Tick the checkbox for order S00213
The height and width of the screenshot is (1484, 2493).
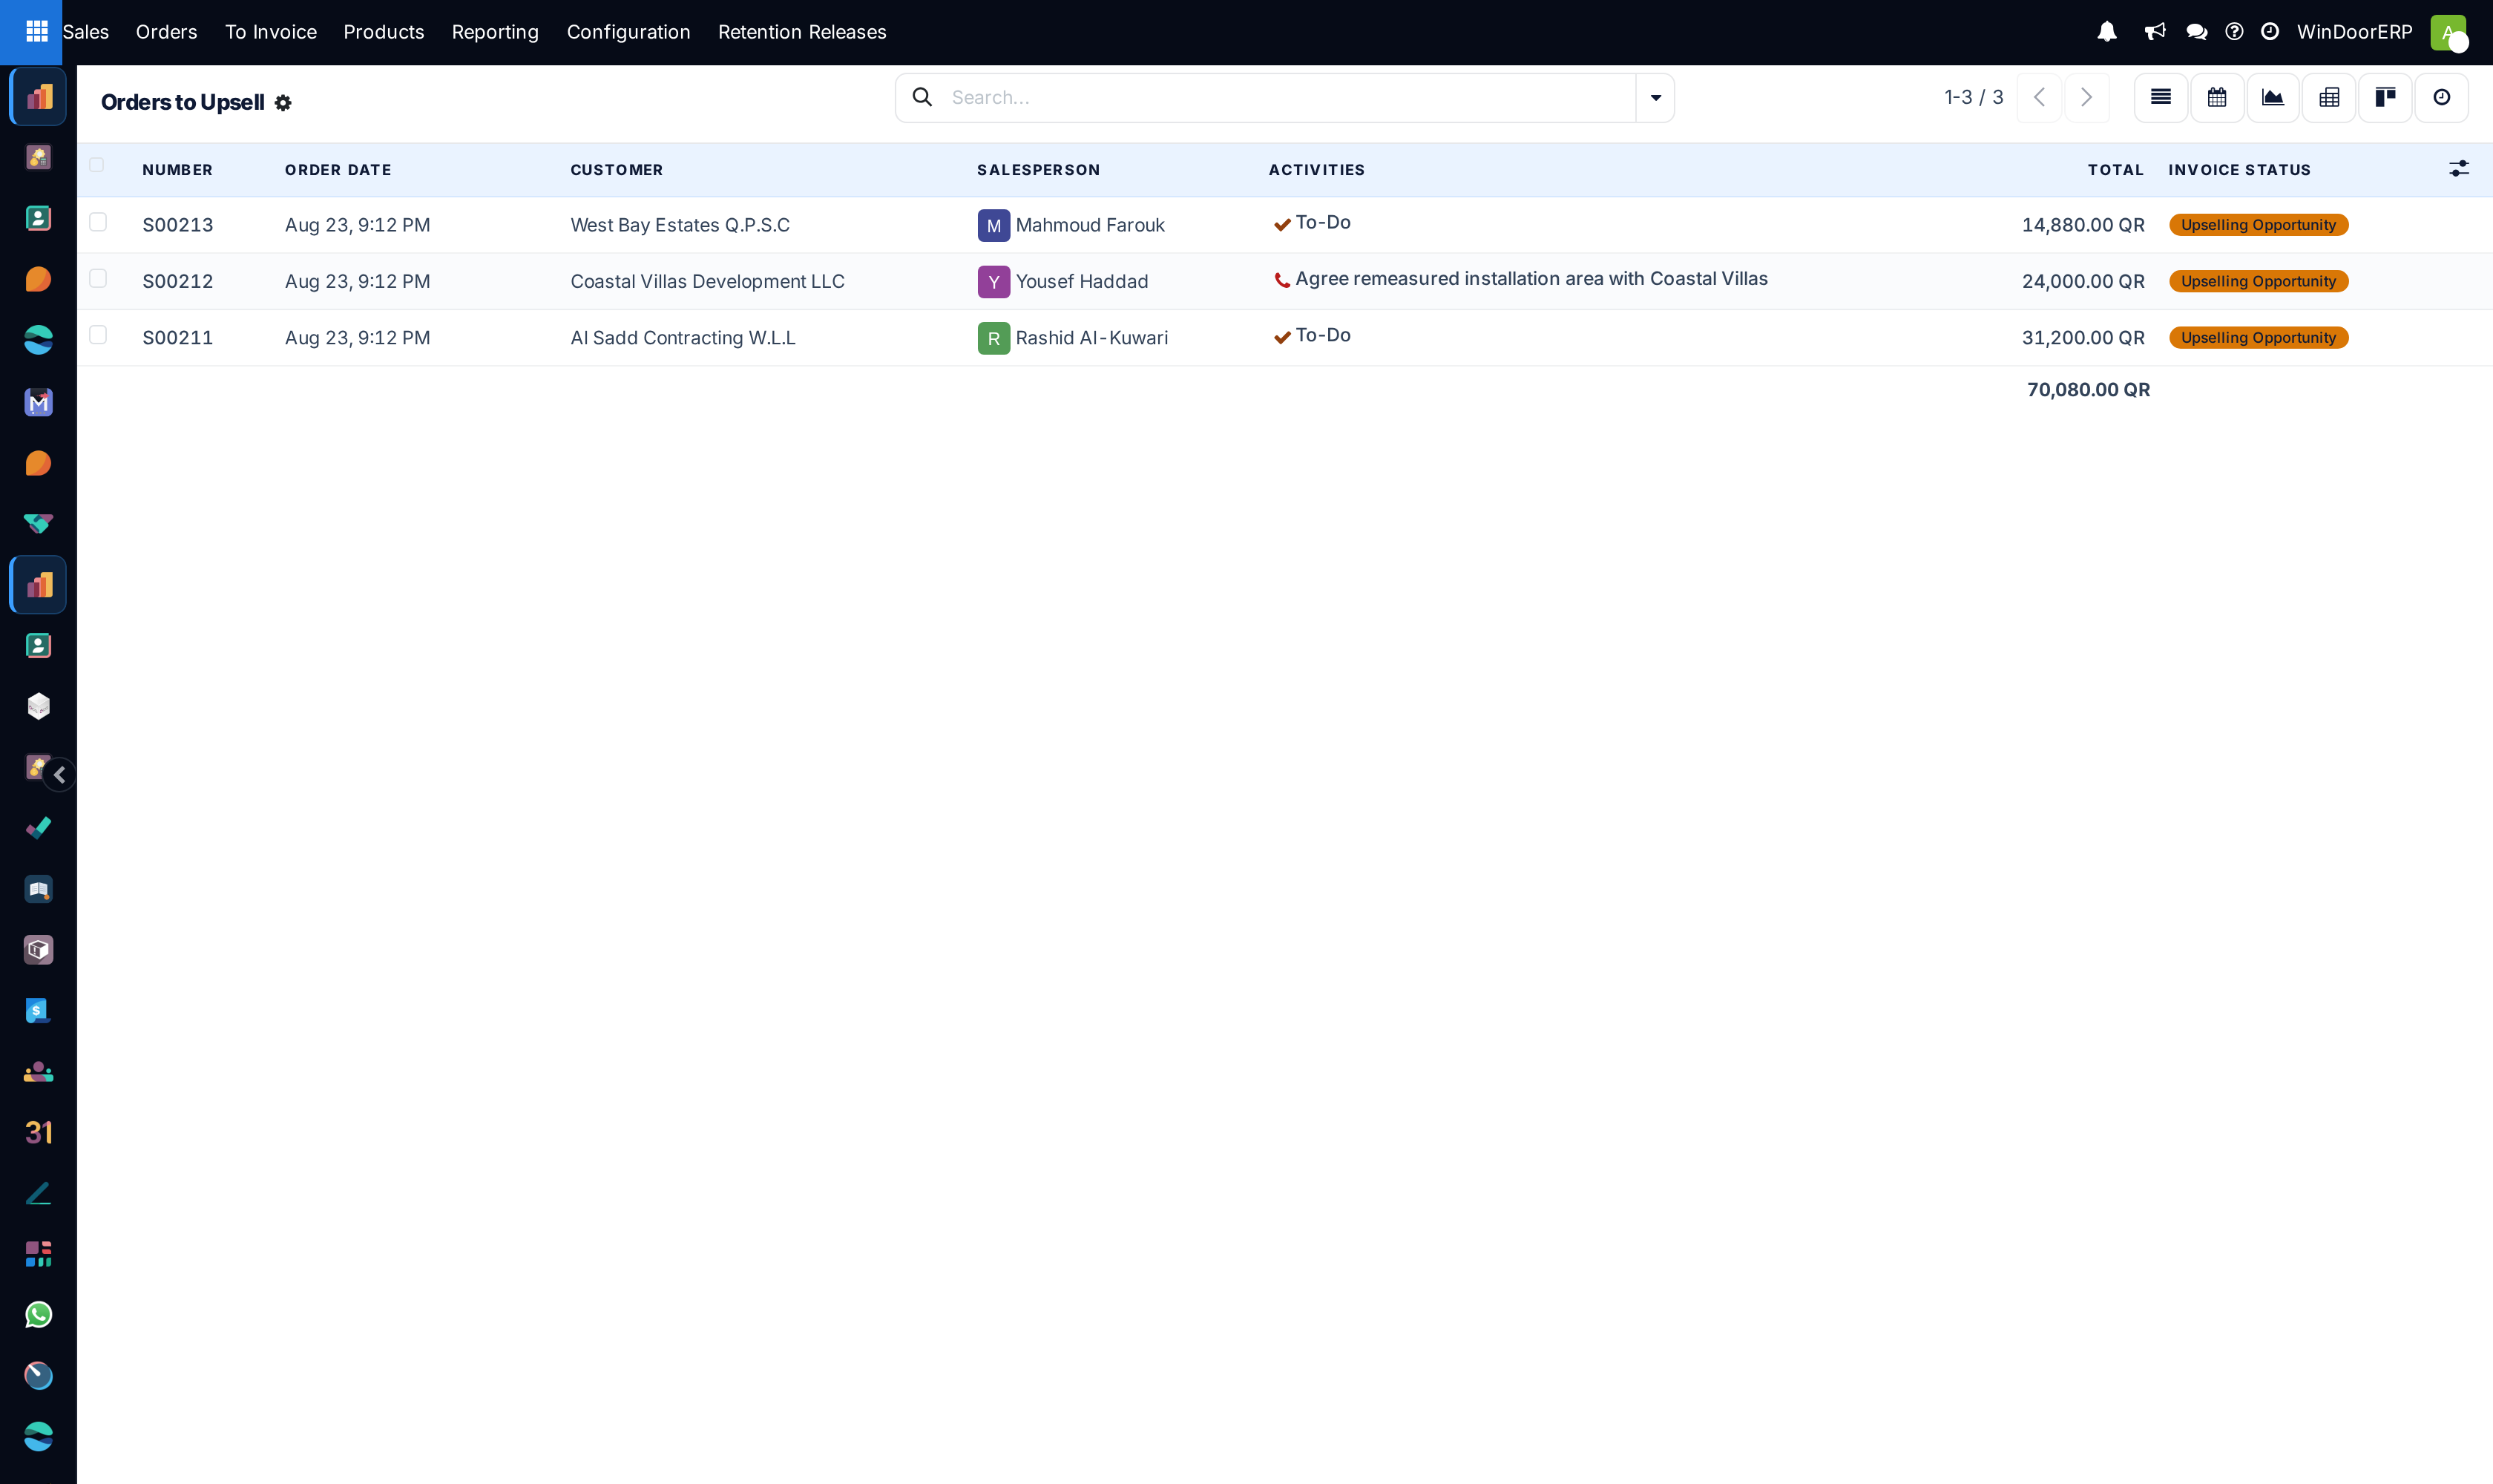click(x=98, y=222)
